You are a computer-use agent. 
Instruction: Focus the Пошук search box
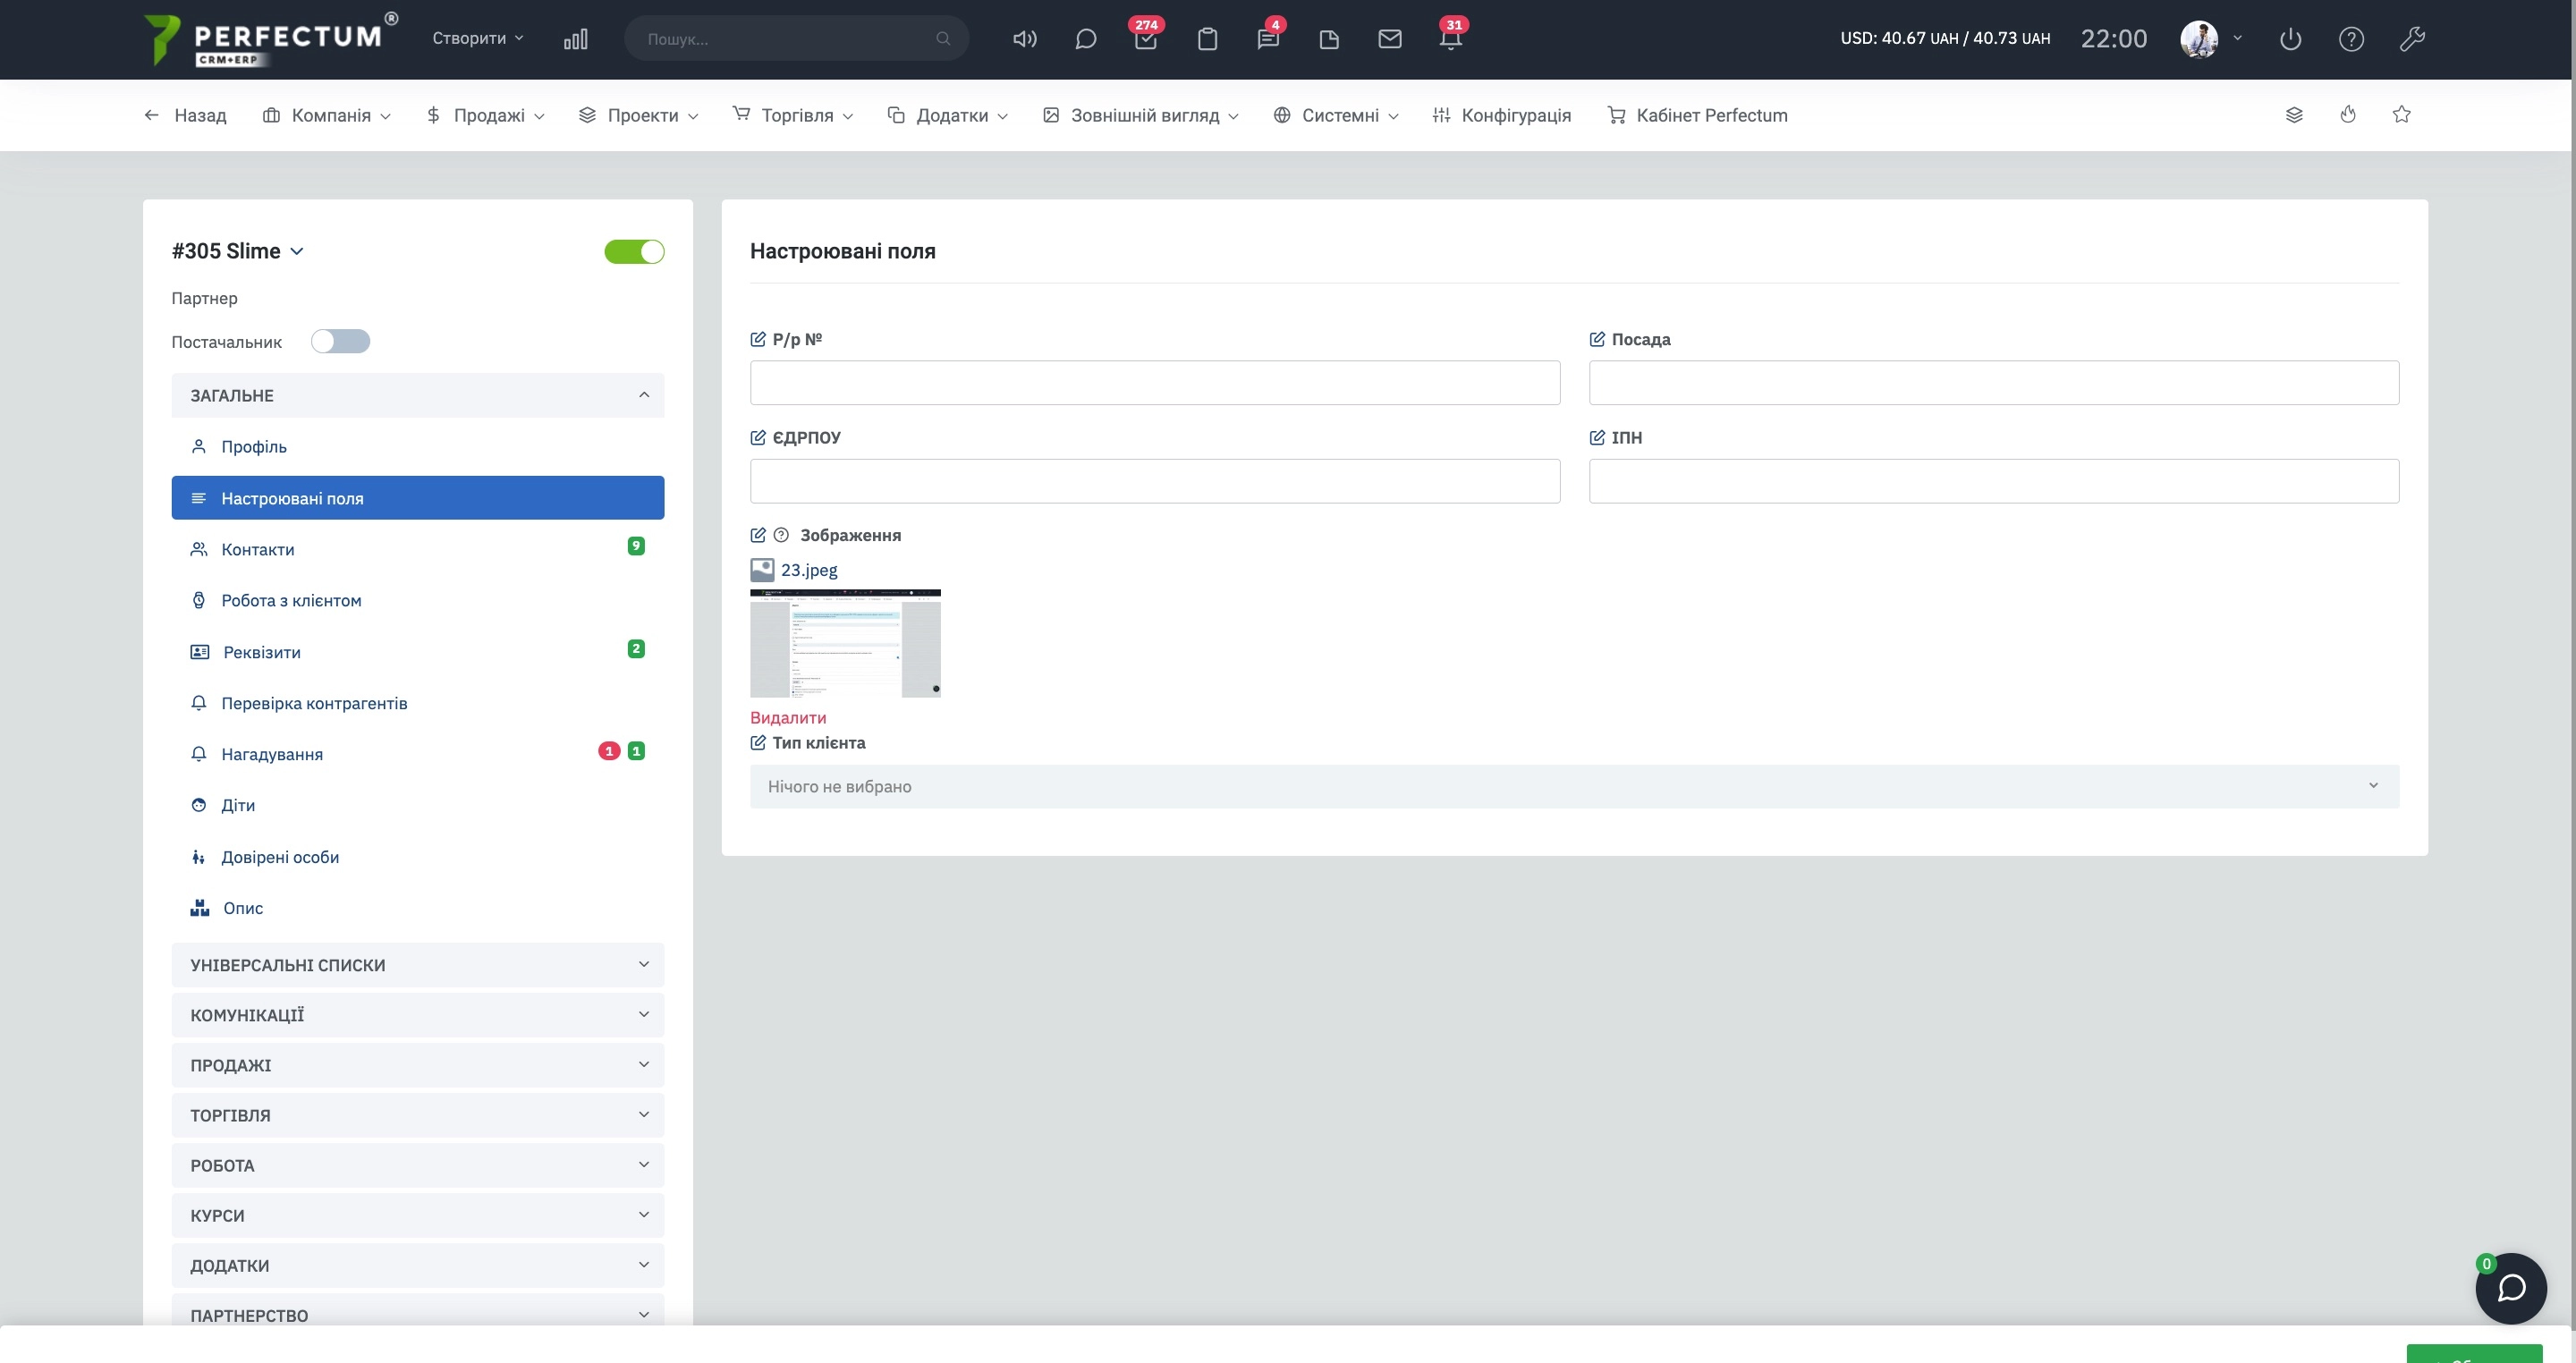pyautogui.click(x=796, y=39)
